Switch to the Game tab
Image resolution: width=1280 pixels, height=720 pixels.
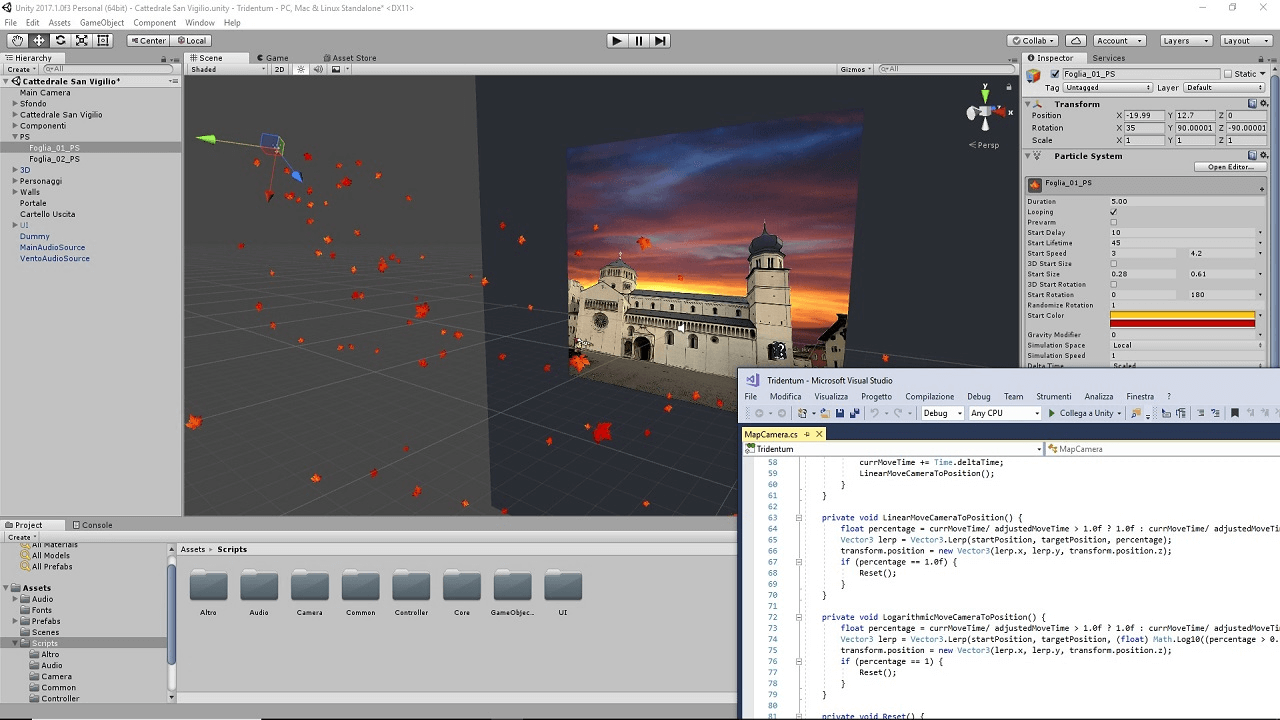pyautogui.click(x=271, y=58)
